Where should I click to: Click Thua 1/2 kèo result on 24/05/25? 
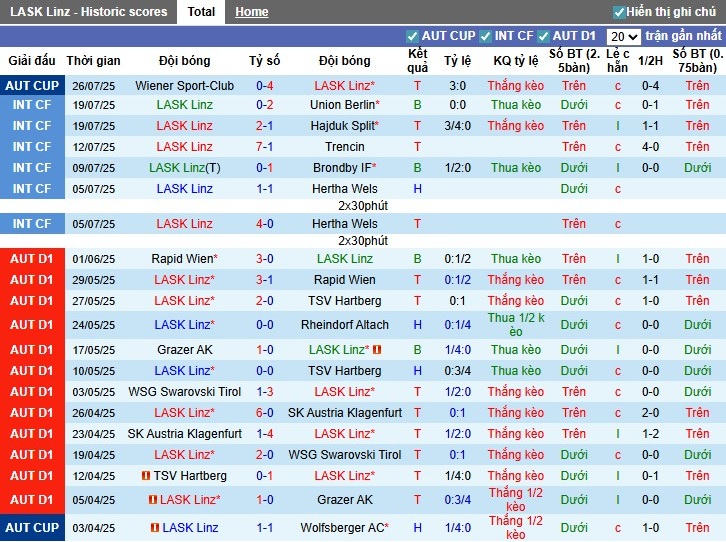pos(515,325)
